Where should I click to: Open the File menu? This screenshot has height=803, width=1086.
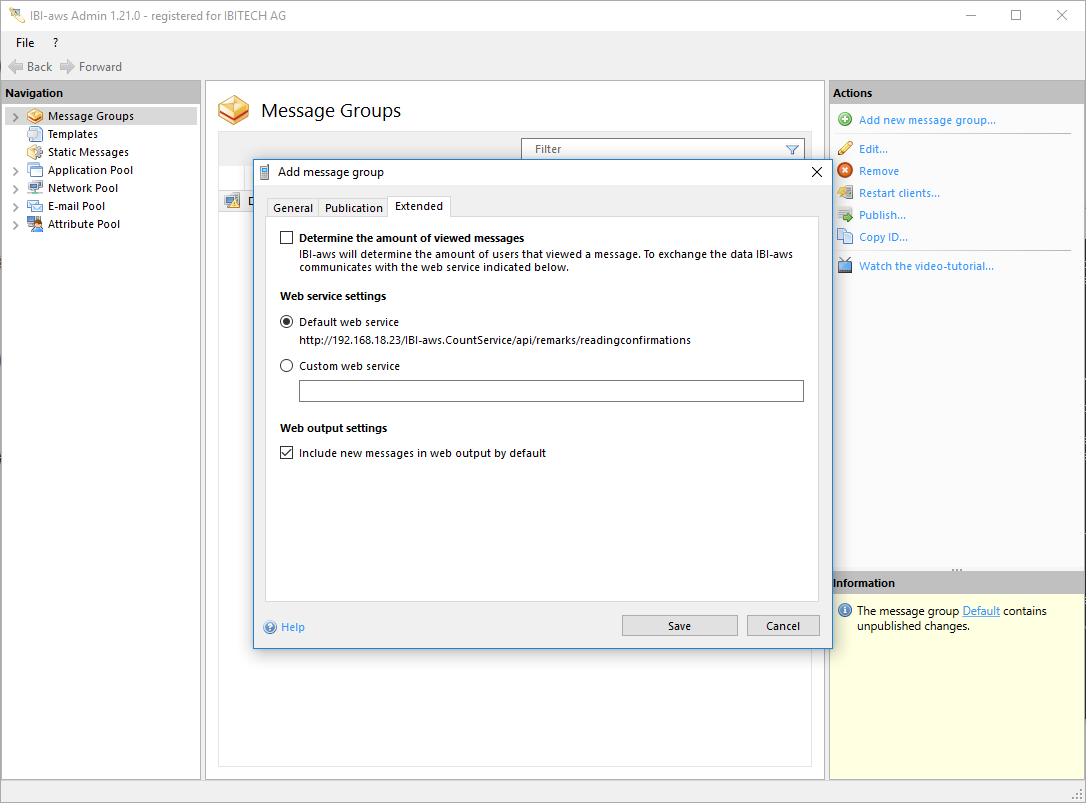point(25,43)
